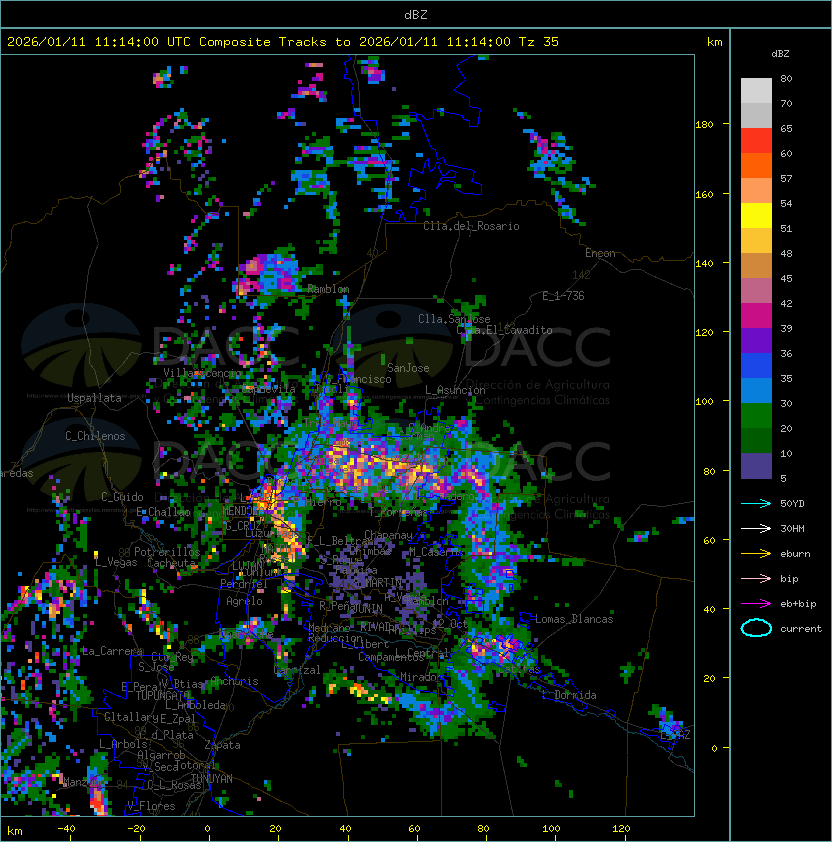Screen dimensions: 832x842
Task: Pick the dark orange 57-60 dBZ swatch
Action: point(756,165)
